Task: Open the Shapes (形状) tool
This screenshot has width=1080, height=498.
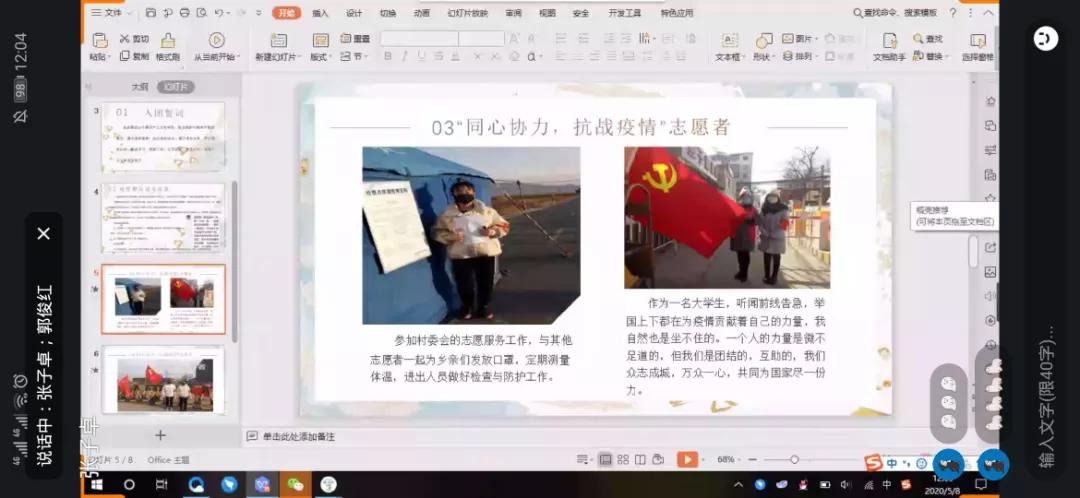Action: pyautogui.click(x=764, y=41)
